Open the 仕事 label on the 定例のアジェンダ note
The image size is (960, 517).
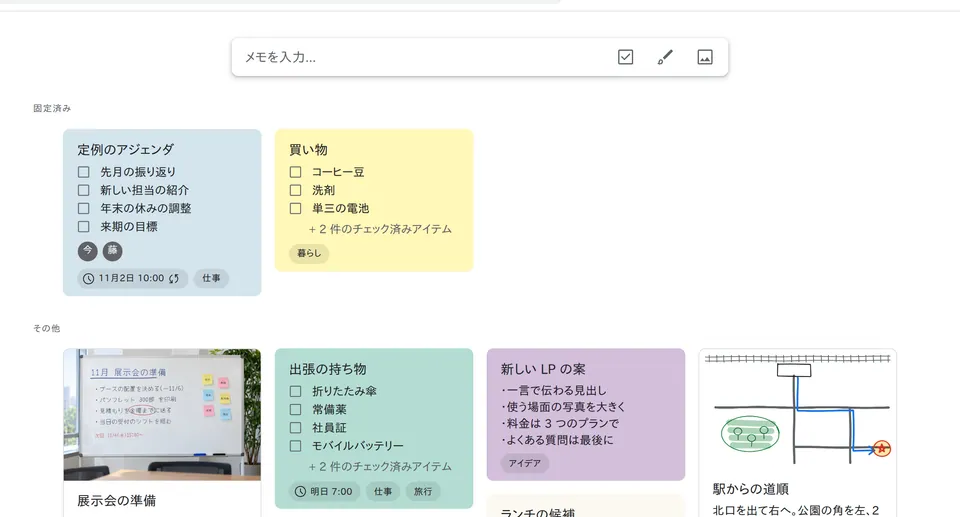211,278
